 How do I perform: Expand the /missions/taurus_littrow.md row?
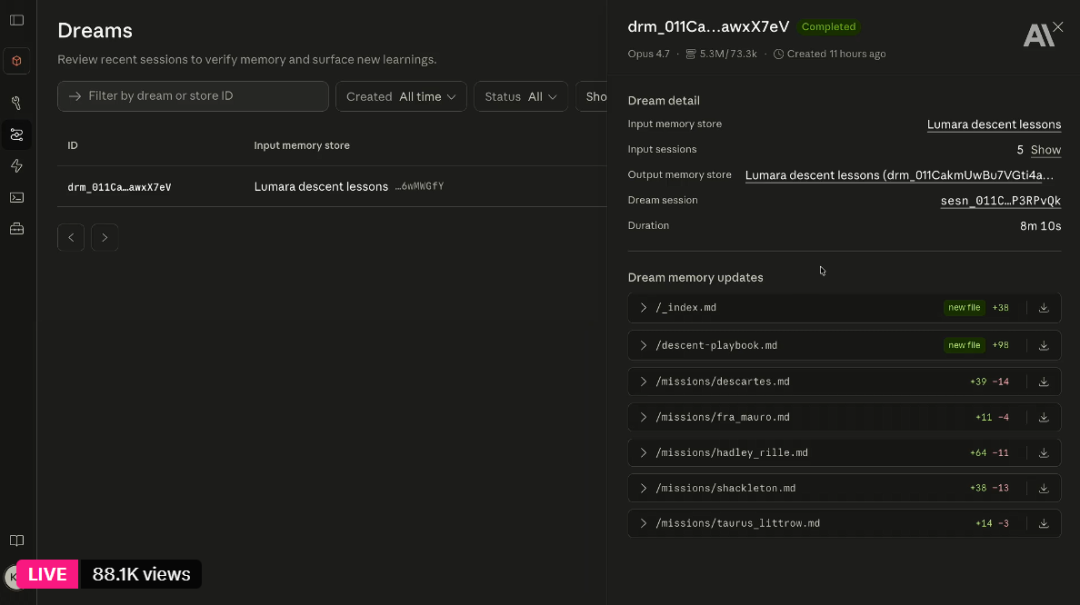click(x=643, y=524)
